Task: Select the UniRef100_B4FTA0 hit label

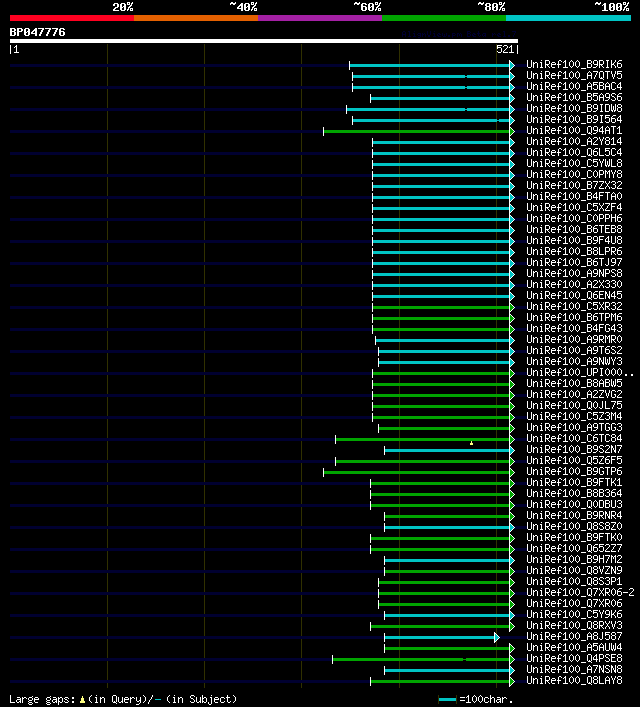Action: click(x=574, y=196)
